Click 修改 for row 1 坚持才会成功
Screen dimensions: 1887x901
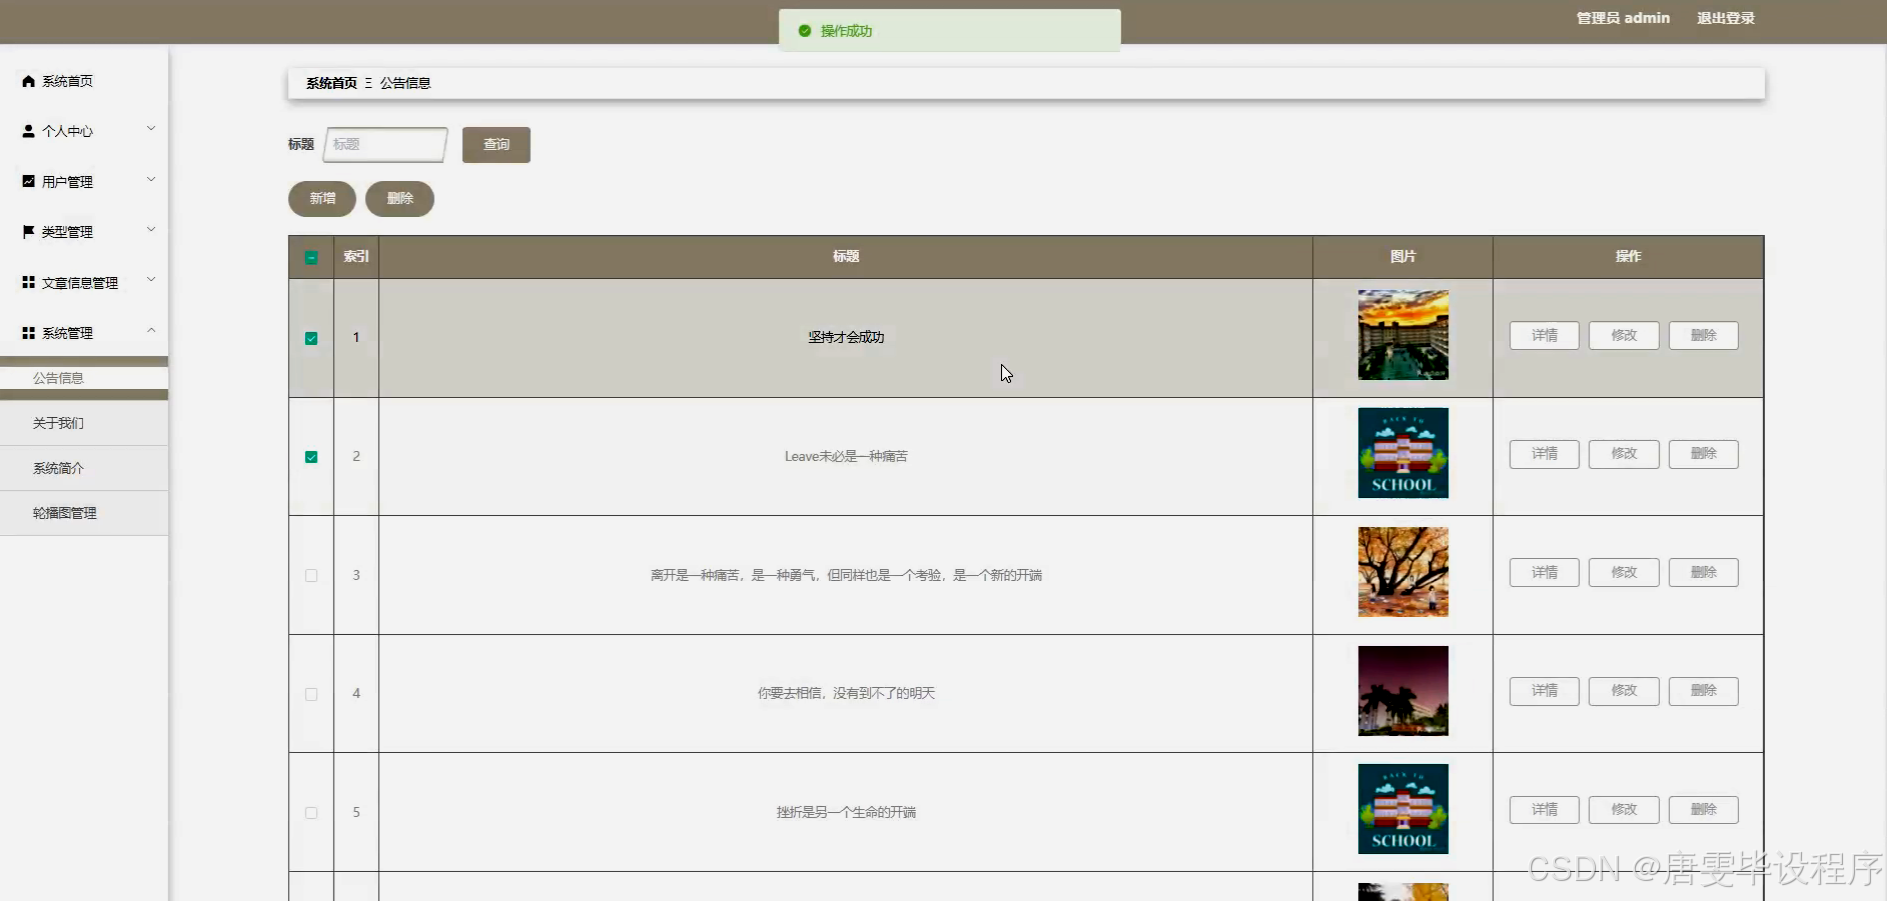click(x=1624, y=336)
